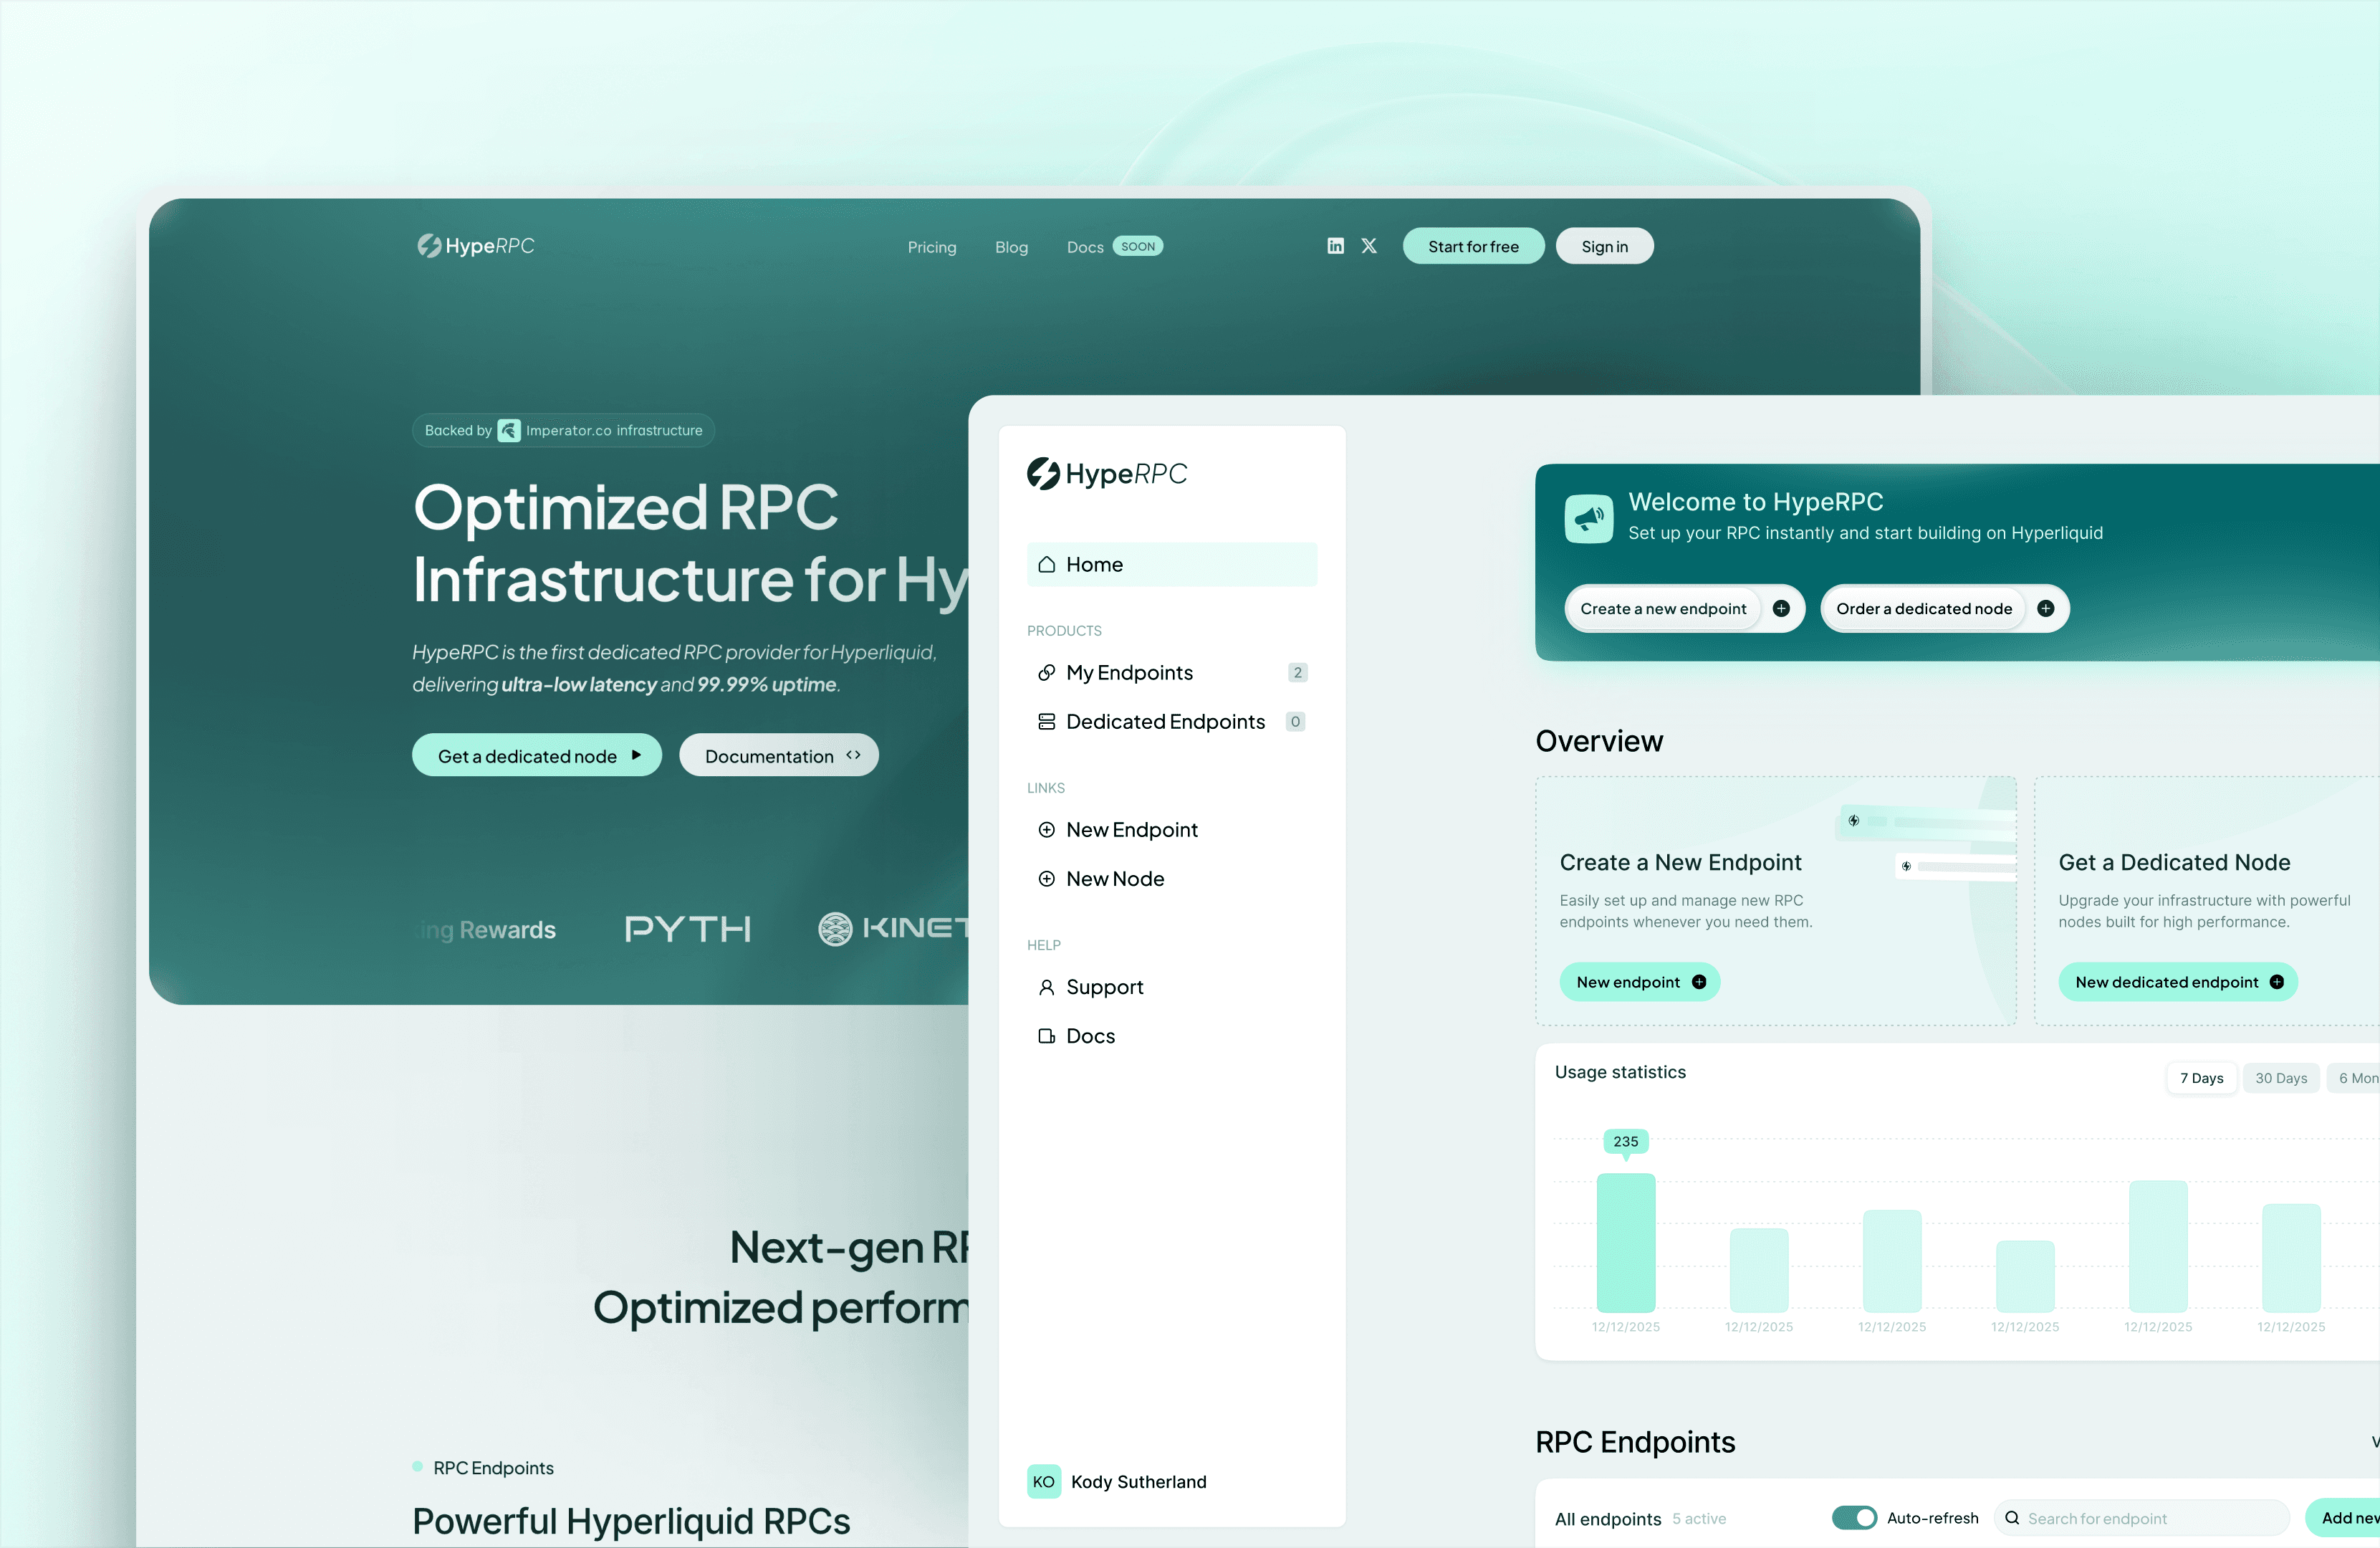Click the "RPC Endpoints" label on the landing page
This screenshot has height=1548, width=2380.
point(493,1468)
